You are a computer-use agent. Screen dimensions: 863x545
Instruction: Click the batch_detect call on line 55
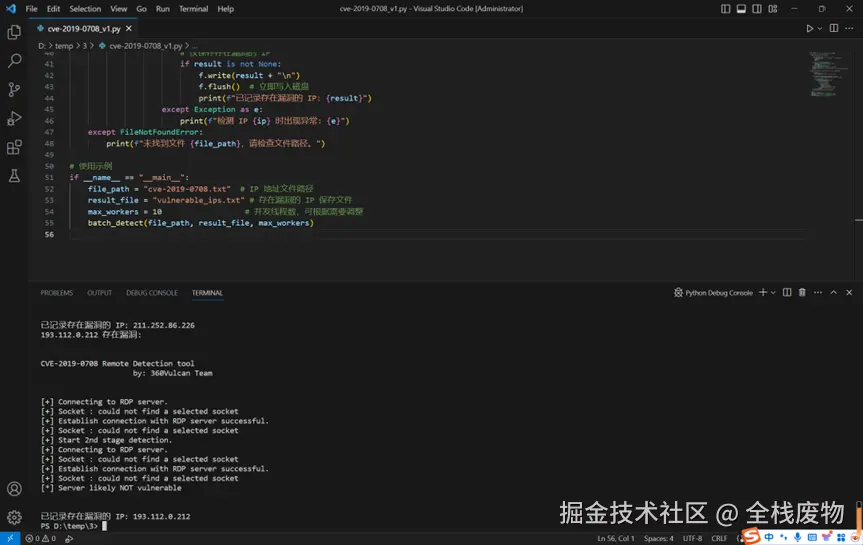(200, 223)
